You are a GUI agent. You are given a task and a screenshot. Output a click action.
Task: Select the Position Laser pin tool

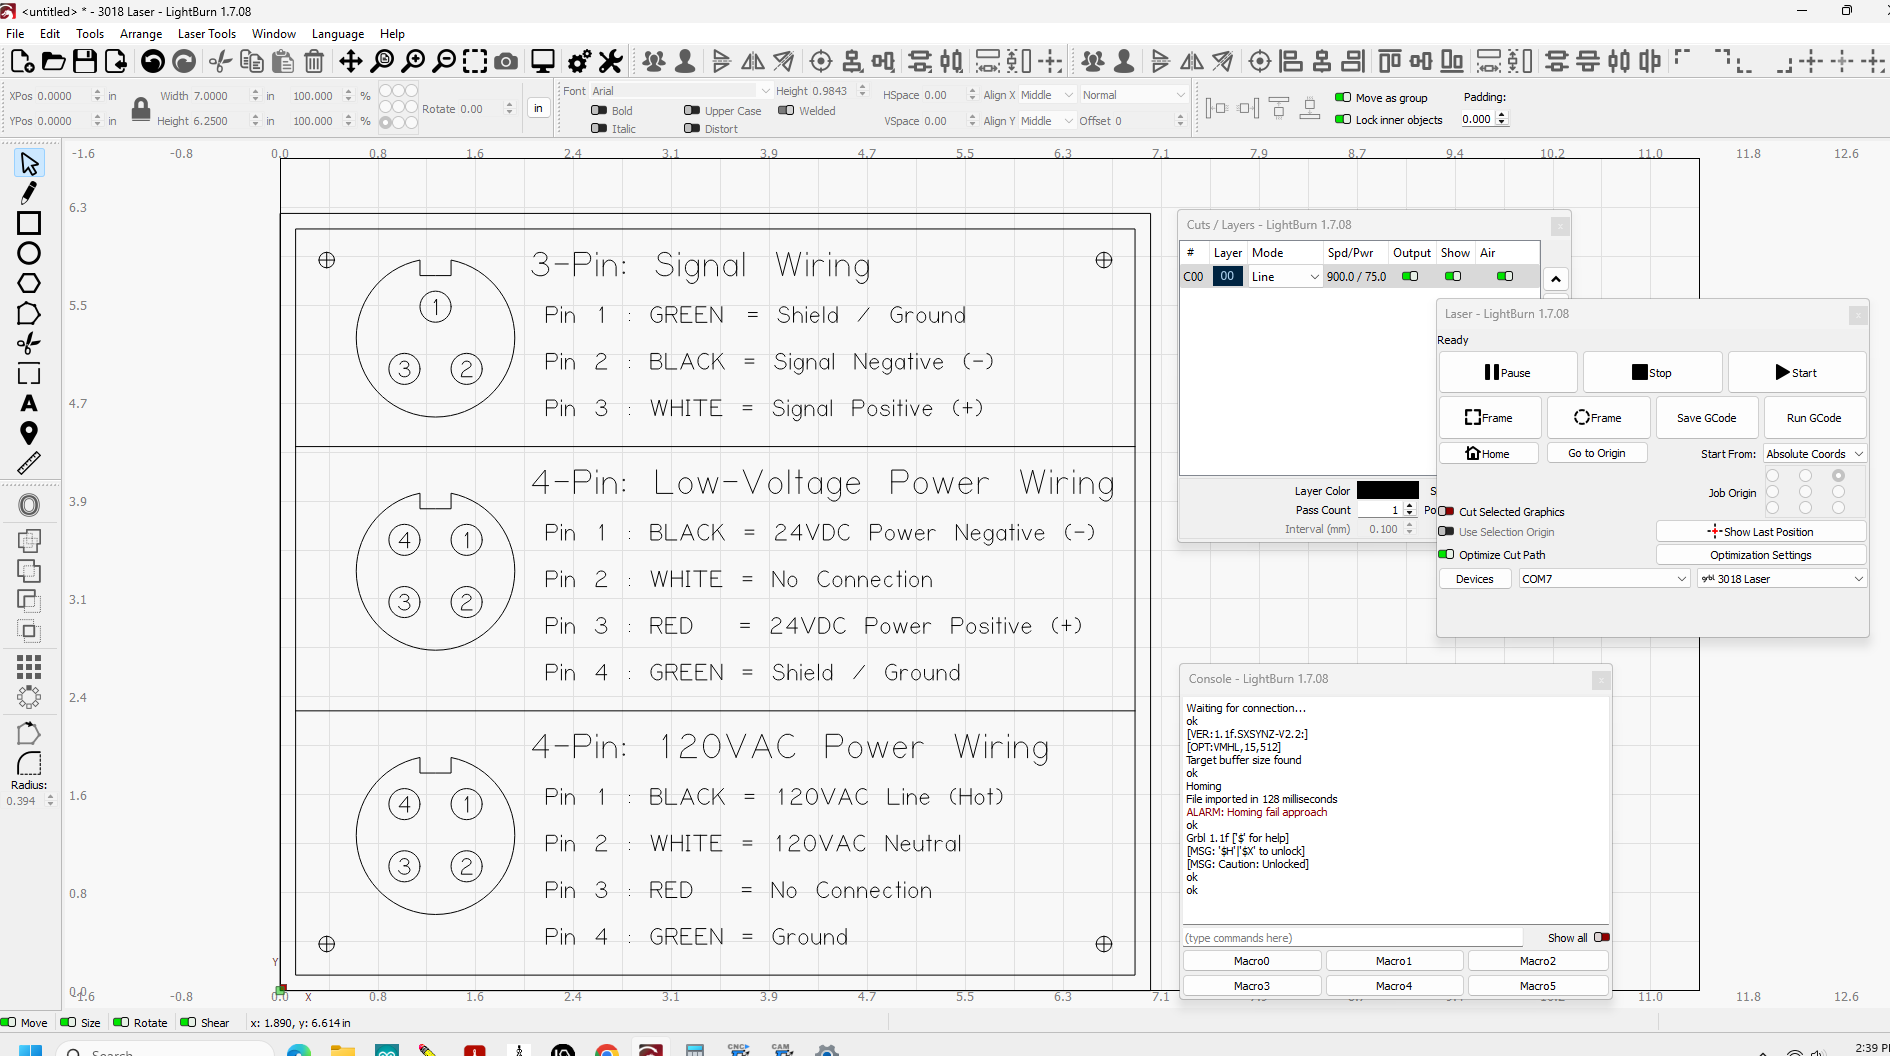(x=29, y=433)
